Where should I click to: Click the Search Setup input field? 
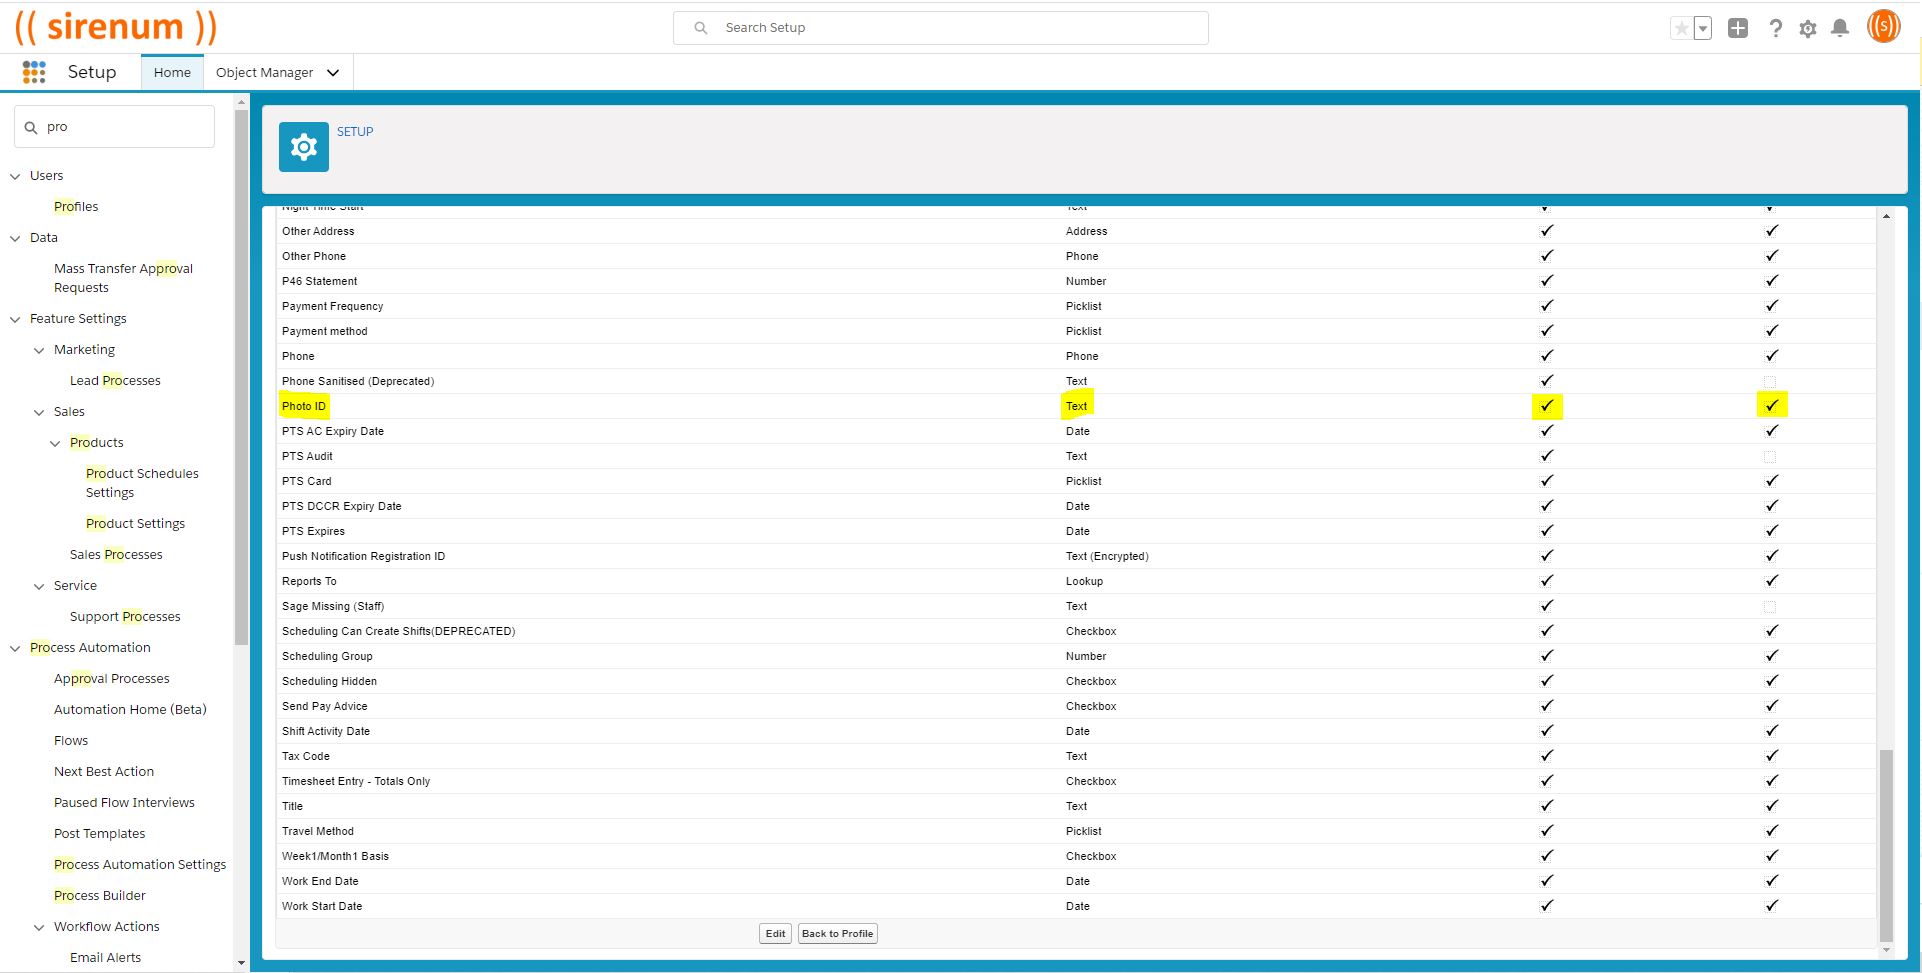pyautogui.click(x=940, y=28)
